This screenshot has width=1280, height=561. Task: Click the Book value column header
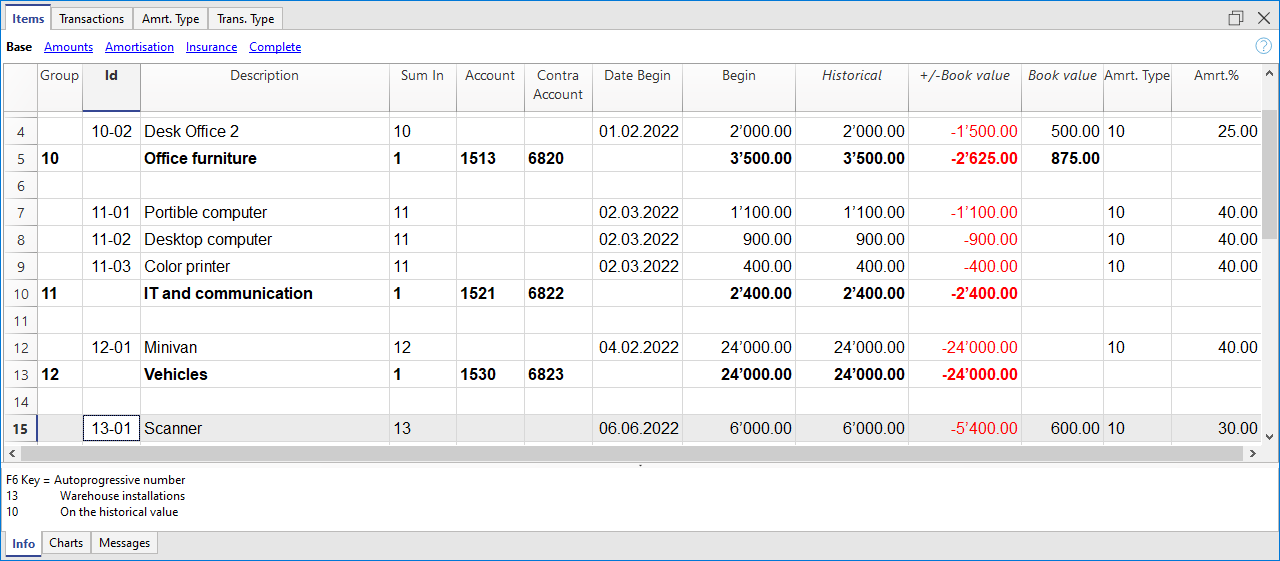click(x=1062, y=76)
